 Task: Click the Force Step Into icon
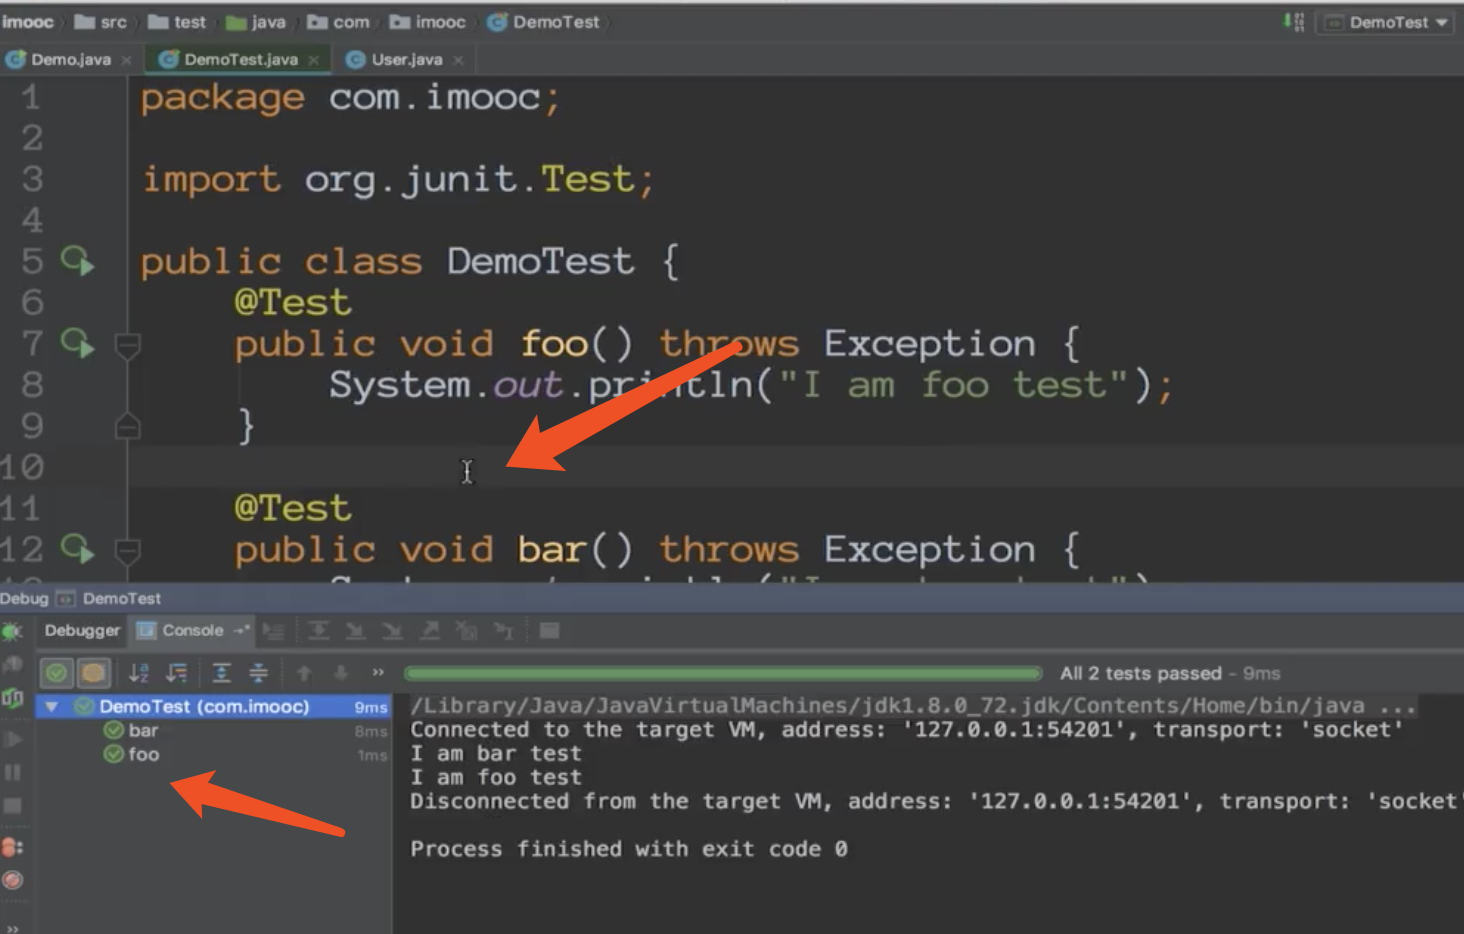(392, 631)
